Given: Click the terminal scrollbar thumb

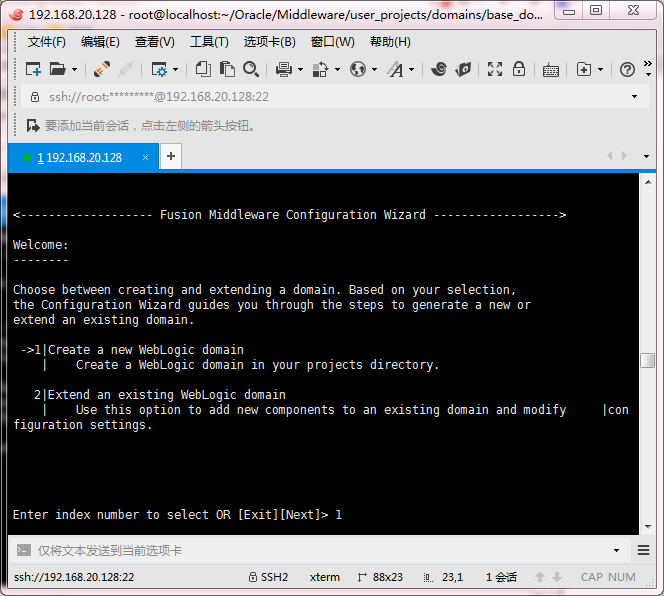Looking at the screenshot, I should pos(647,360).
